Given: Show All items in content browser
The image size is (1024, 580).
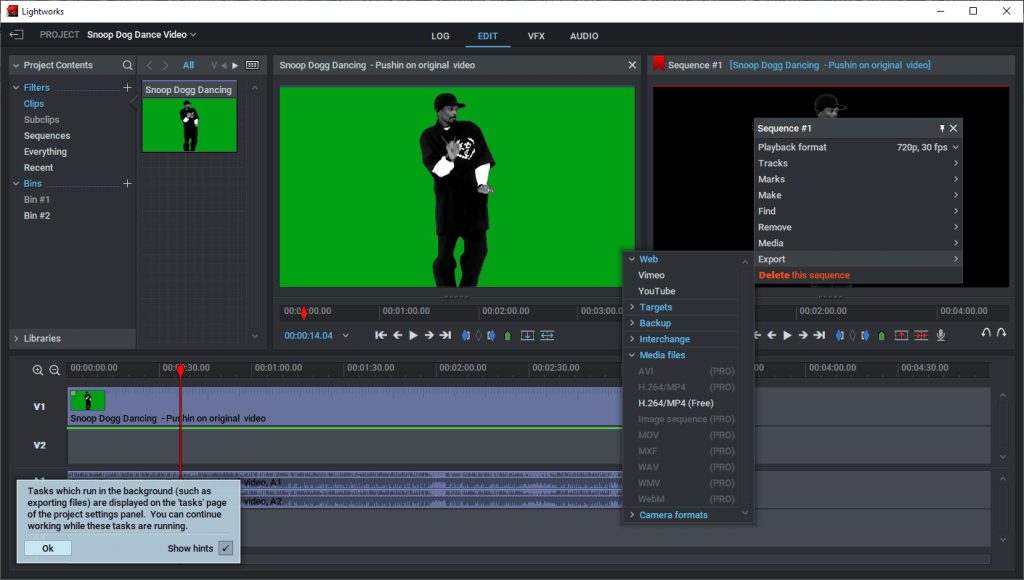Looking at the screenshot, I should [x=188, y=65].
